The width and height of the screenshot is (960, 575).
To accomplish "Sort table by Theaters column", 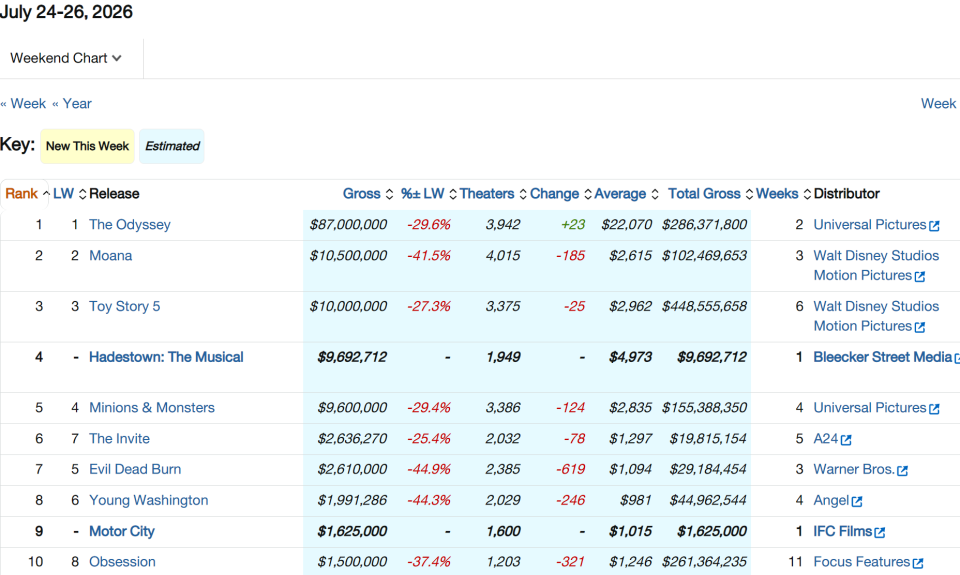I will click(x=493, y=194).
